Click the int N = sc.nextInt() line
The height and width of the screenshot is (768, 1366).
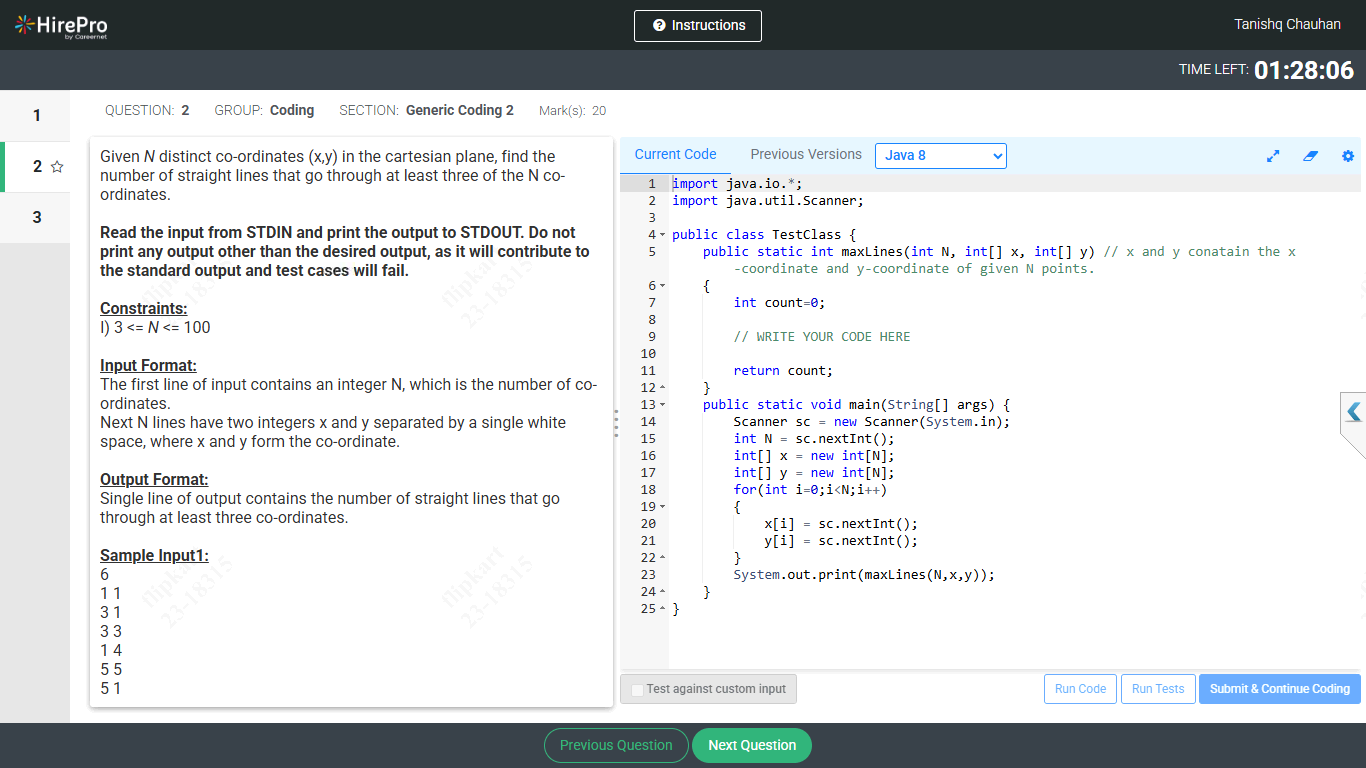(814, 439)
